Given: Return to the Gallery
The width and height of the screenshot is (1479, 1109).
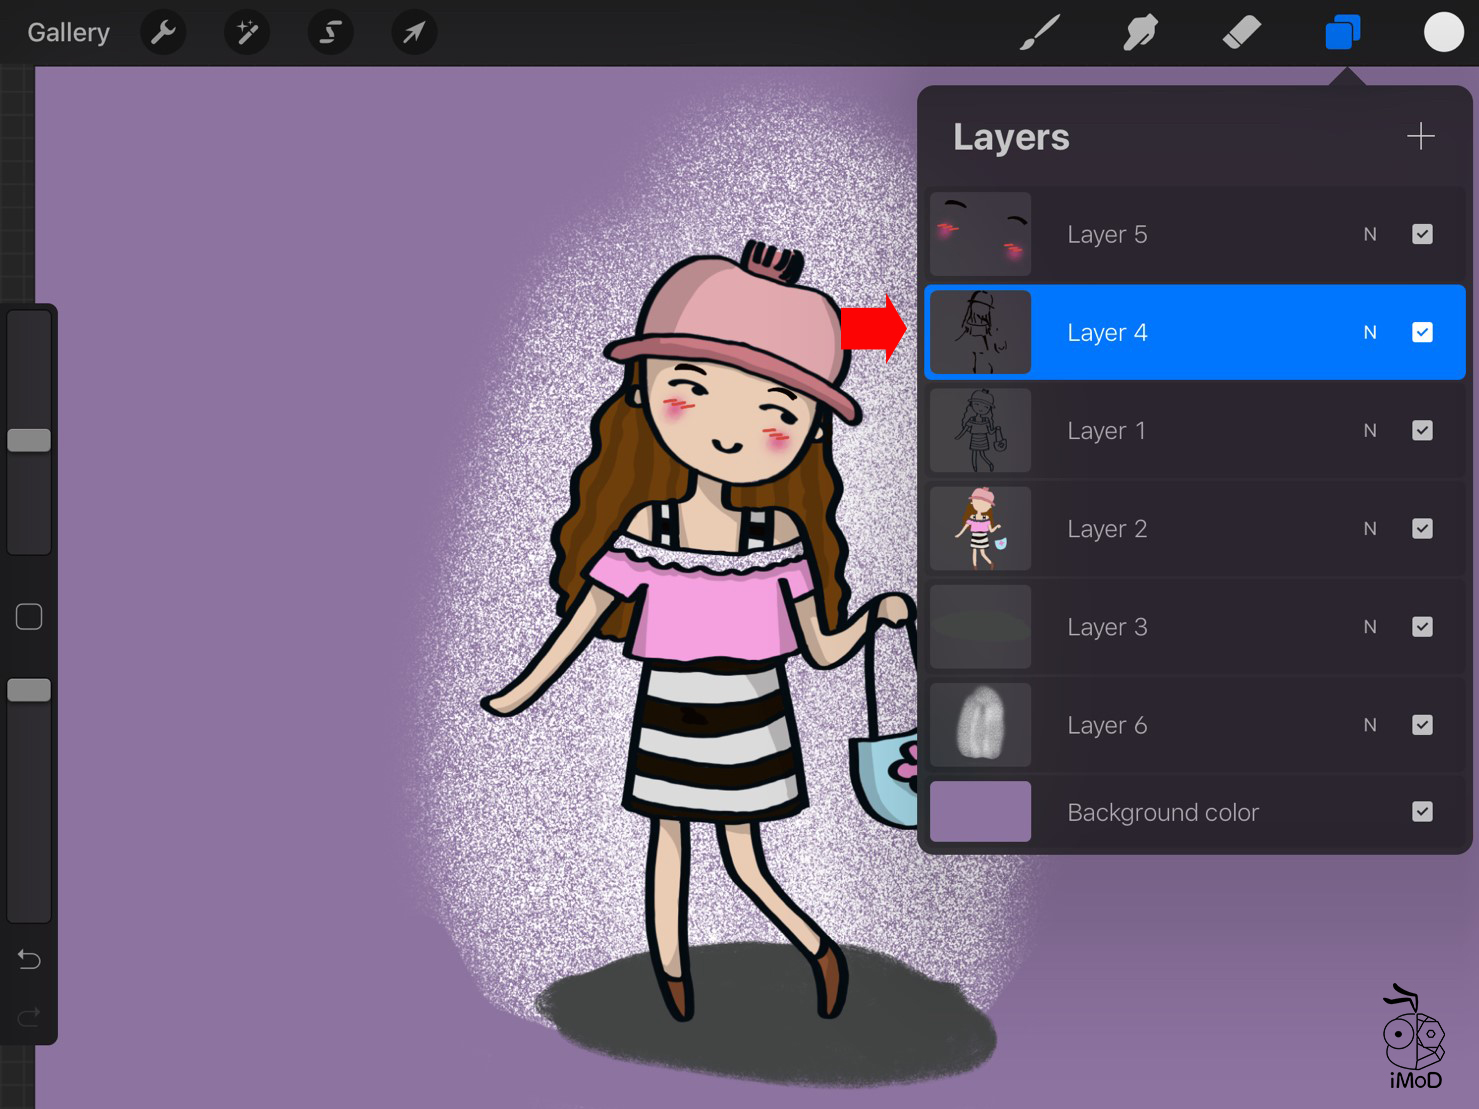Looking at the screenshot, I should 68,33.
